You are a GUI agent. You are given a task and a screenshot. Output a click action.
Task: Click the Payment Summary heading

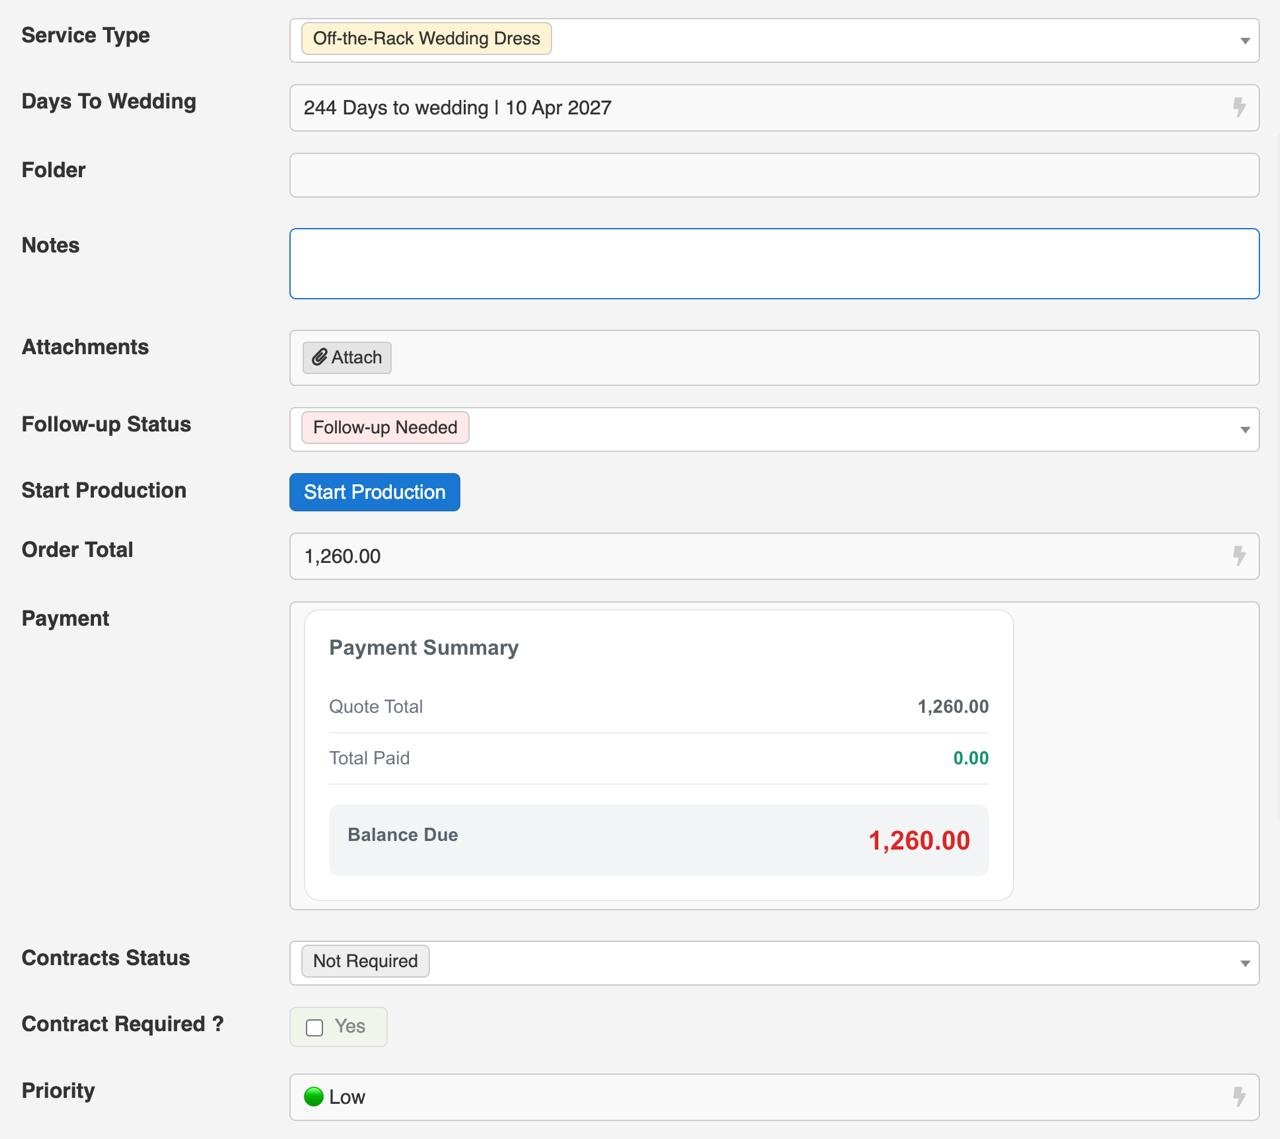point(424,647)
